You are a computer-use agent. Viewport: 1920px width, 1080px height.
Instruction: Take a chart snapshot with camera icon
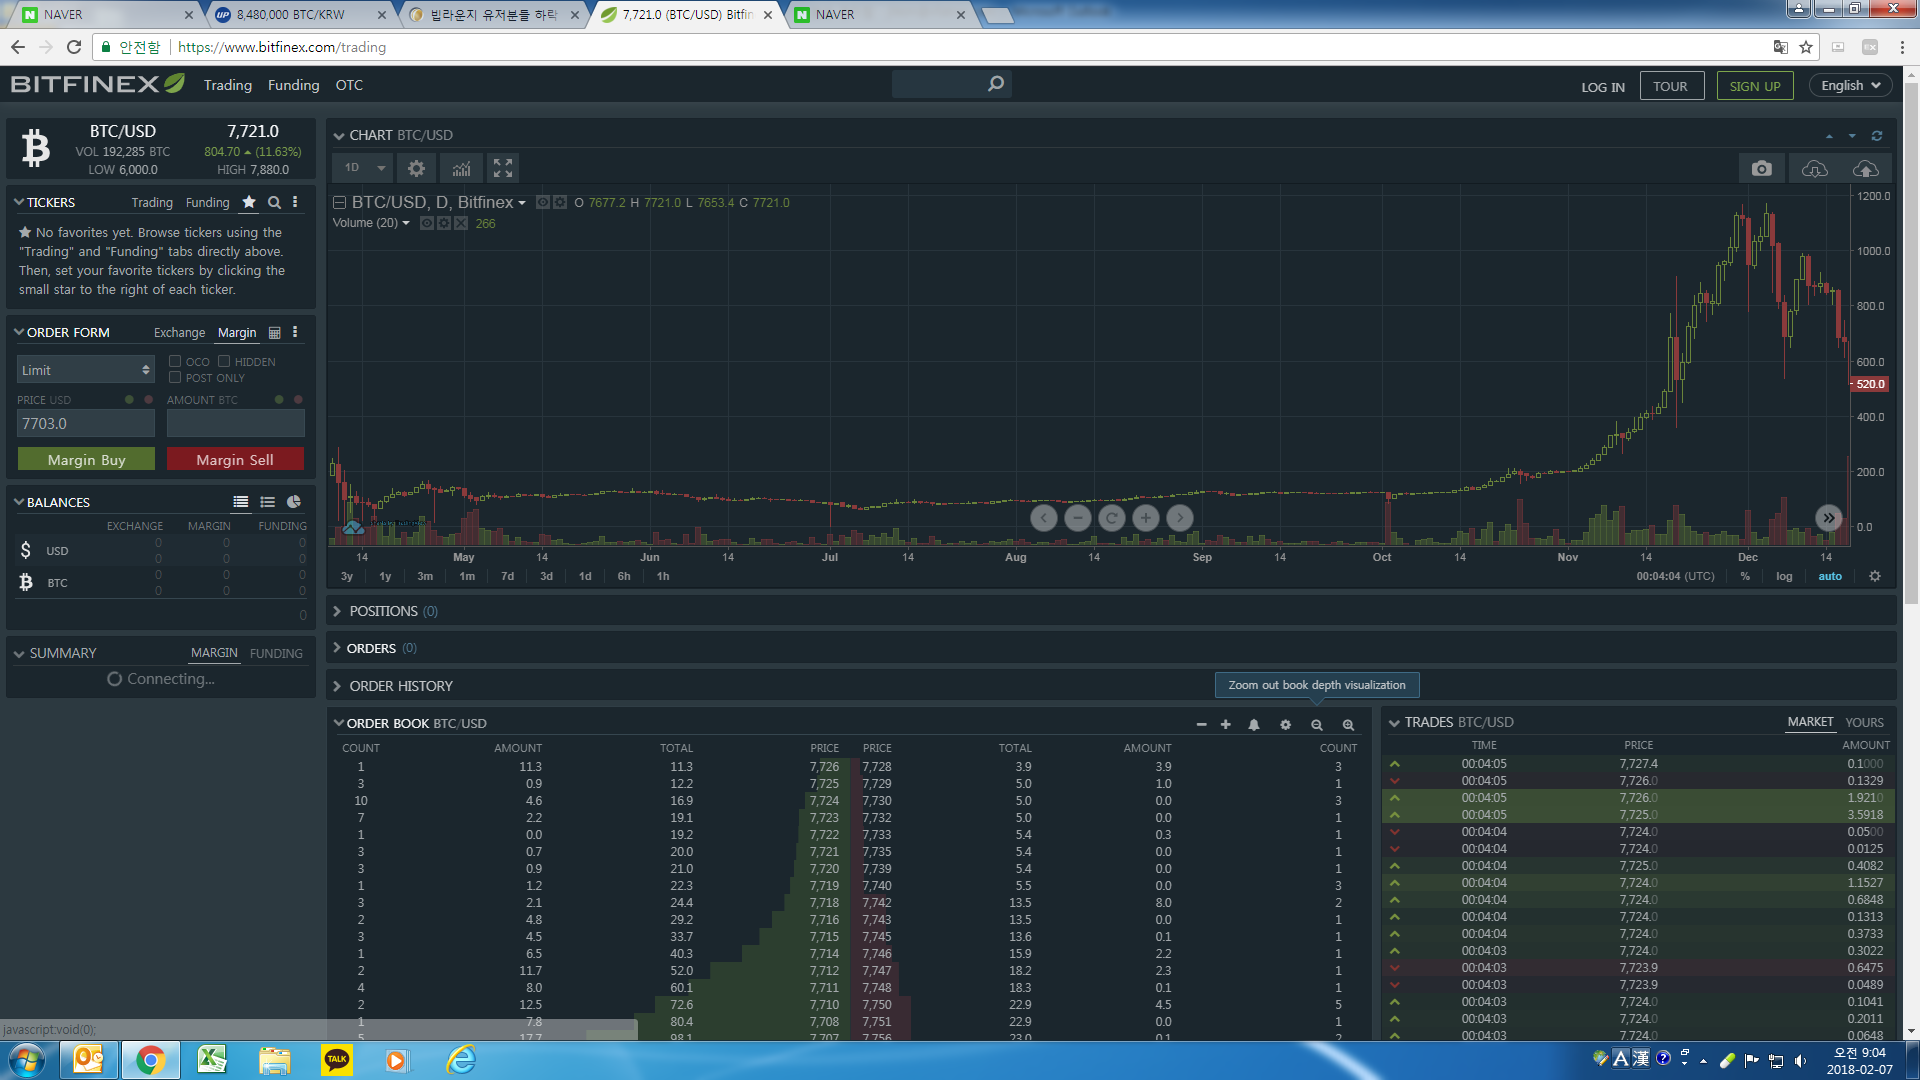pos(1761,168)
